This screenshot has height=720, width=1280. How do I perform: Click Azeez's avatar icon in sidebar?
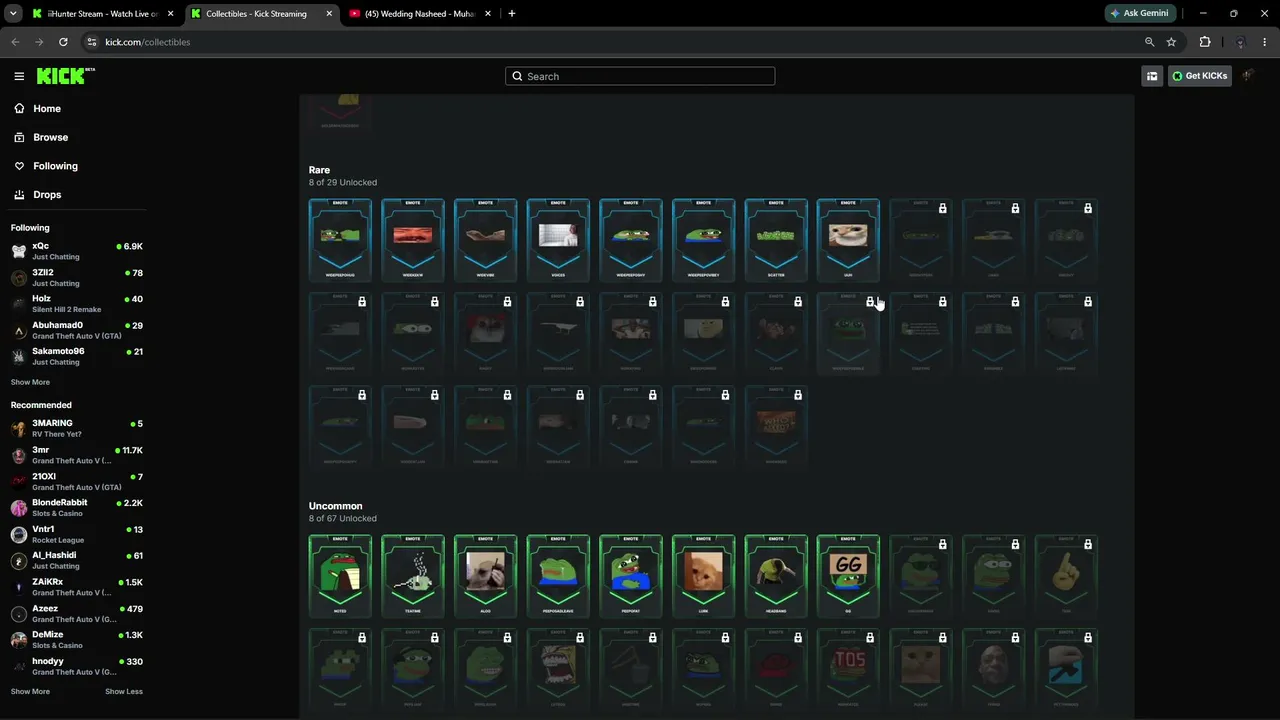tap(19, 614)
